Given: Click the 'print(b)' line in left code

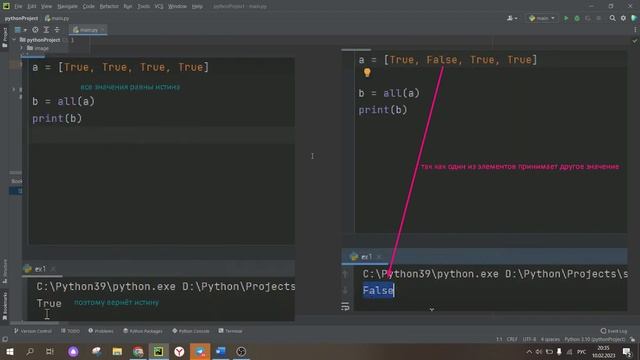Looking at the screenshot, I should (x=57, y=118).
